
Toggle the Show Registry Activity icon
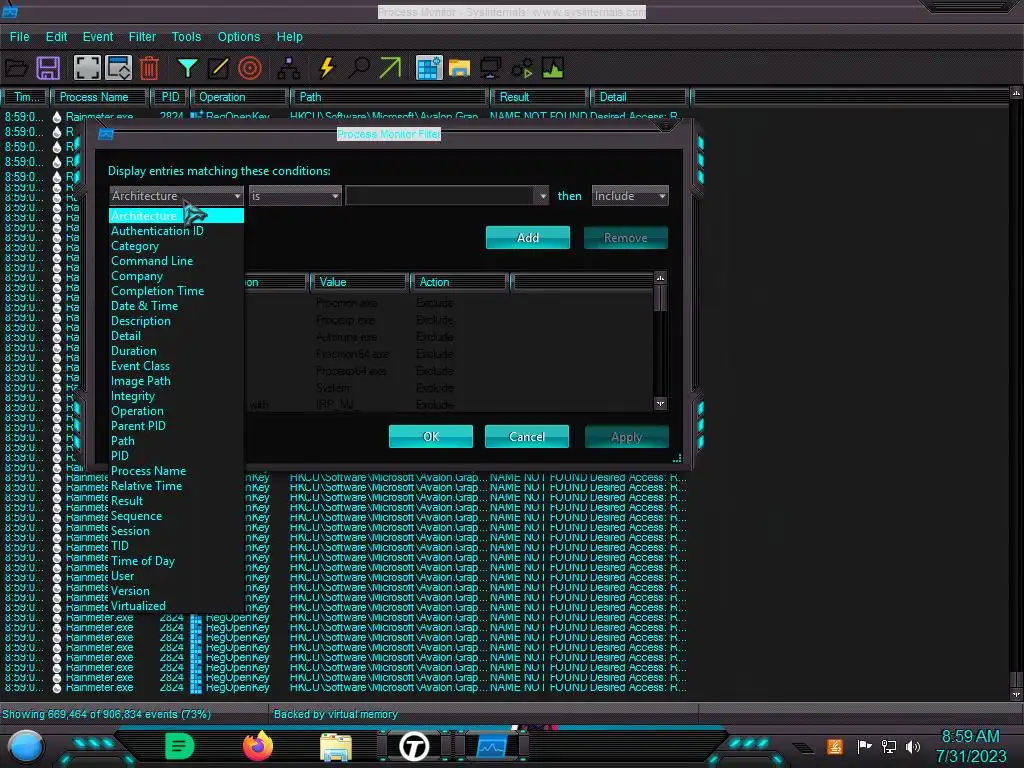pos(429,68)
